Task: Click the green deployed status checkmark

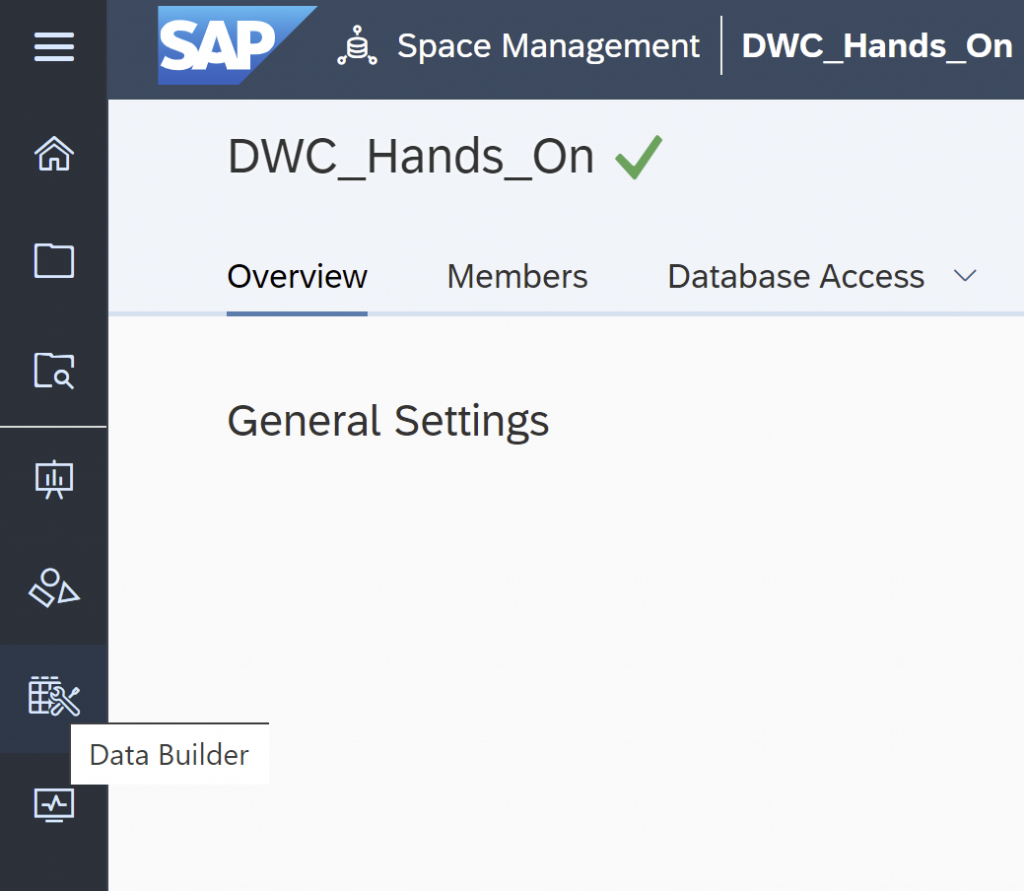Action: 639,157
